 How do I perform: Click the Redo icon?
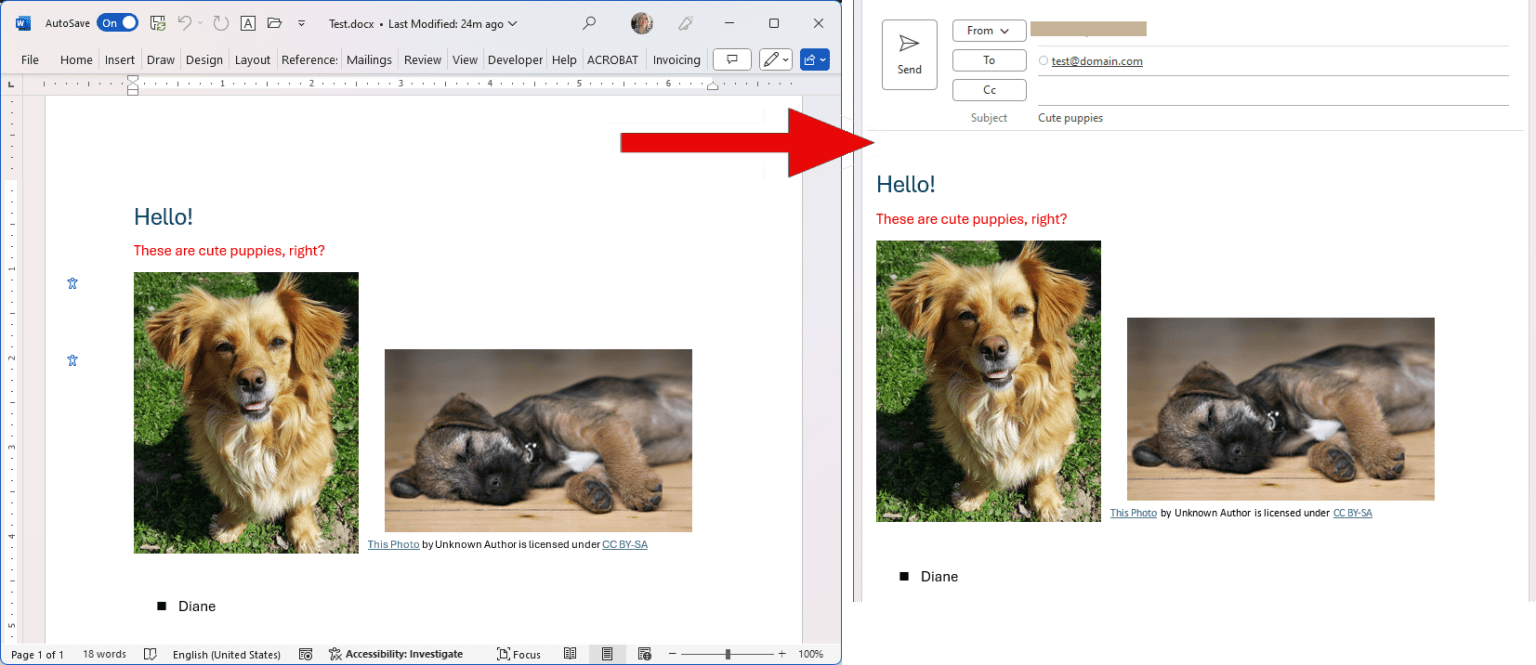pos(219,22)
